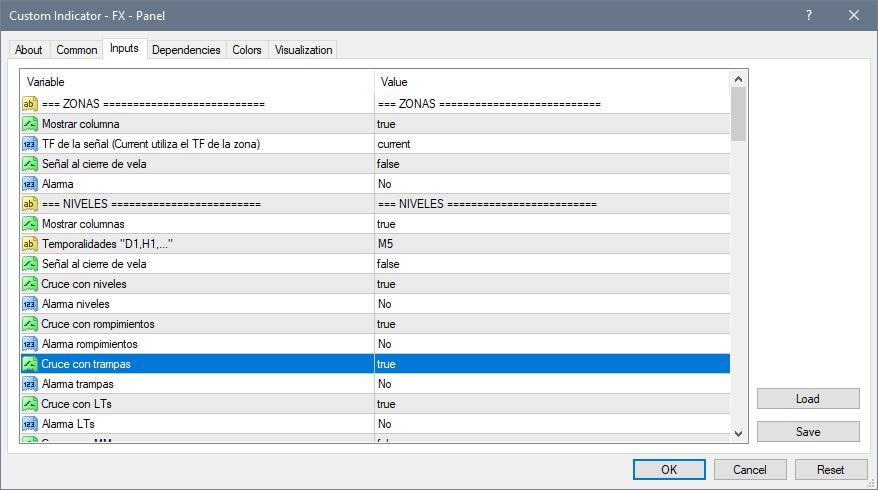Select the M5 value for Temporalidades
The height and width of the screenshot is (490, 878).
[x=552, y=244]
